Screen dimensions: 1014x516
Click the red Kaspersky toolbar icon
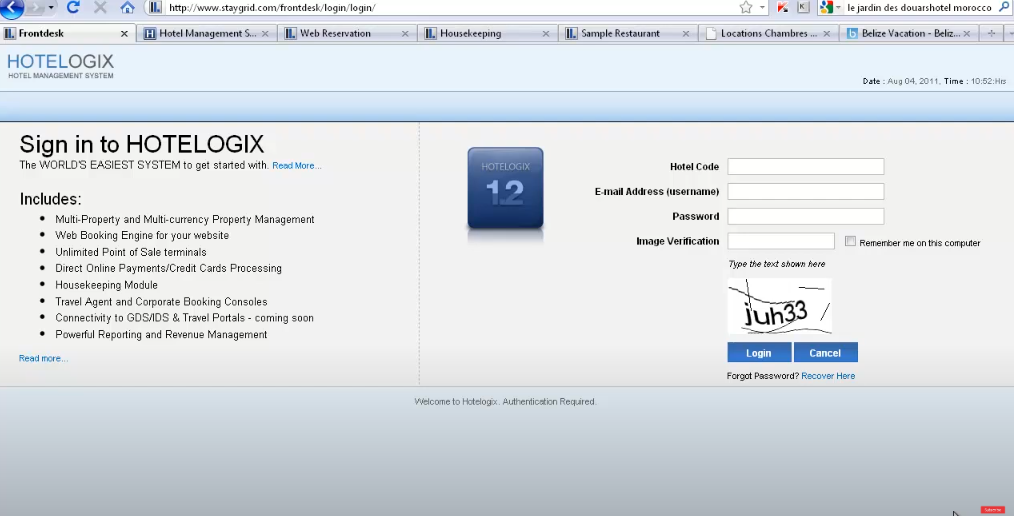pos(782,7)
